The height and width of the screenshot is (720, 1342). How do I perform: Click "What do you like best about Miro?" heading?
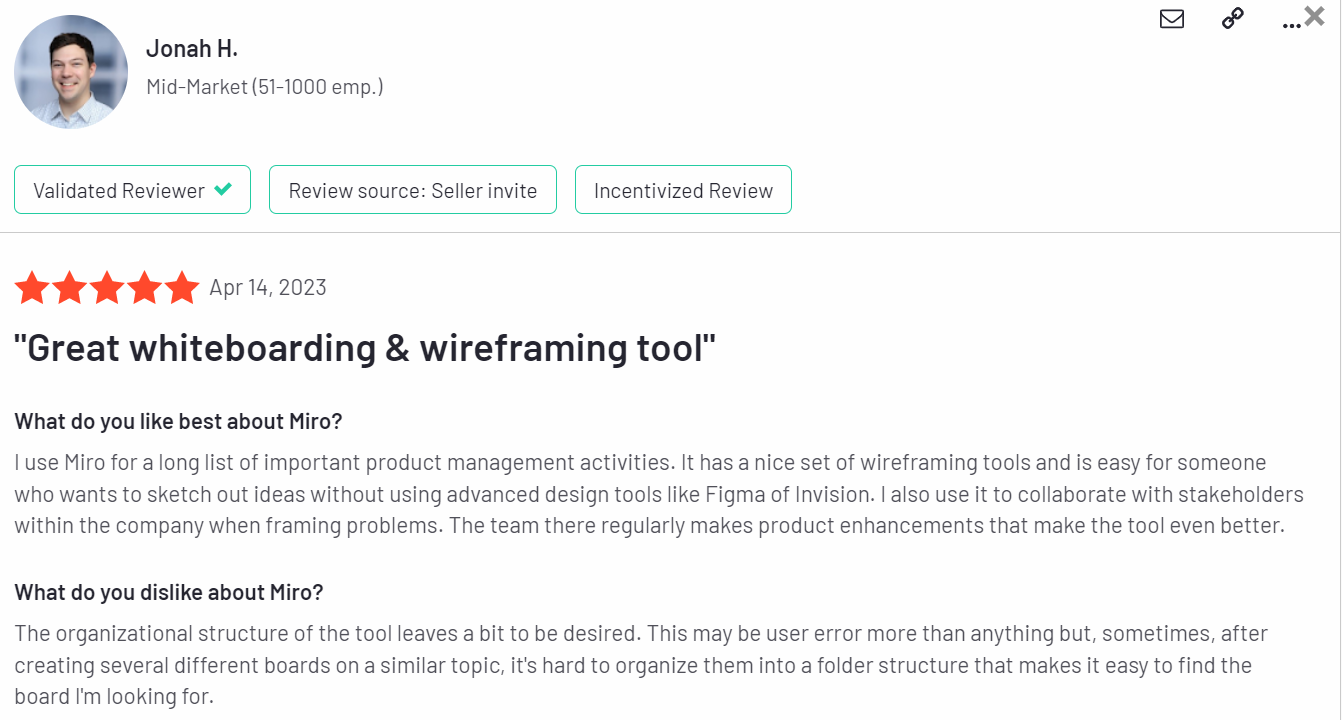(x=178, y=422)
